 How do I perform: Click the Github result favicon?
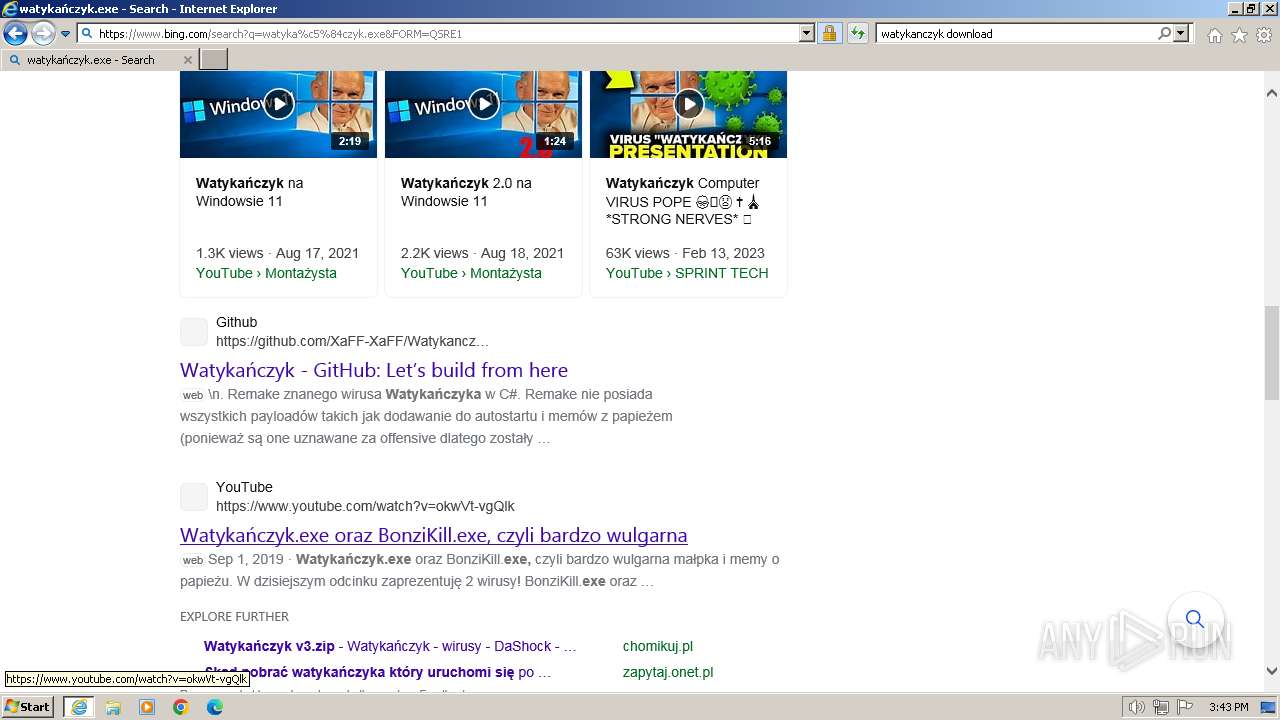point(194,332)
